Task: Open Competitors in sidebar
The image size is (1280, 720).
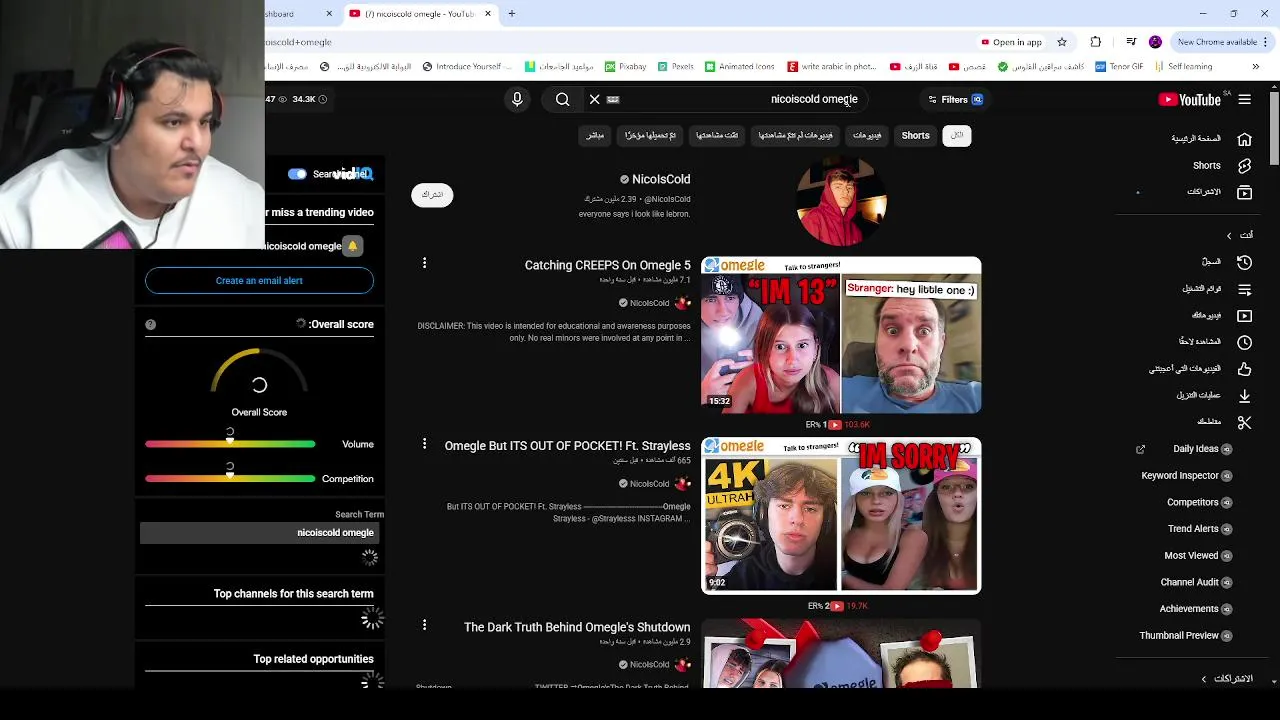Action: (x=1199, y=502)
